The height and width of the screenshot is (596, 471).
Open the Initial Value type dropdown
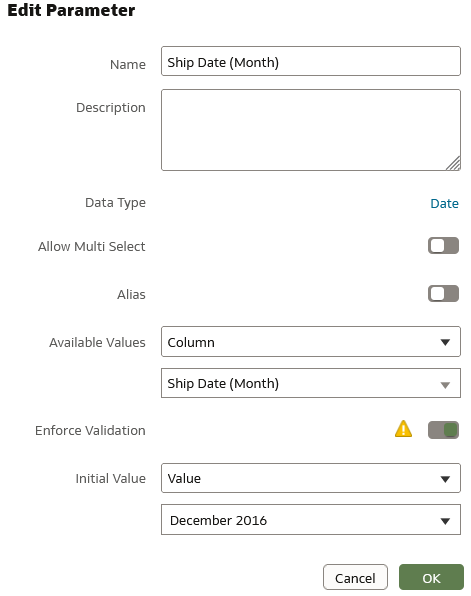[x=311, y=478]
